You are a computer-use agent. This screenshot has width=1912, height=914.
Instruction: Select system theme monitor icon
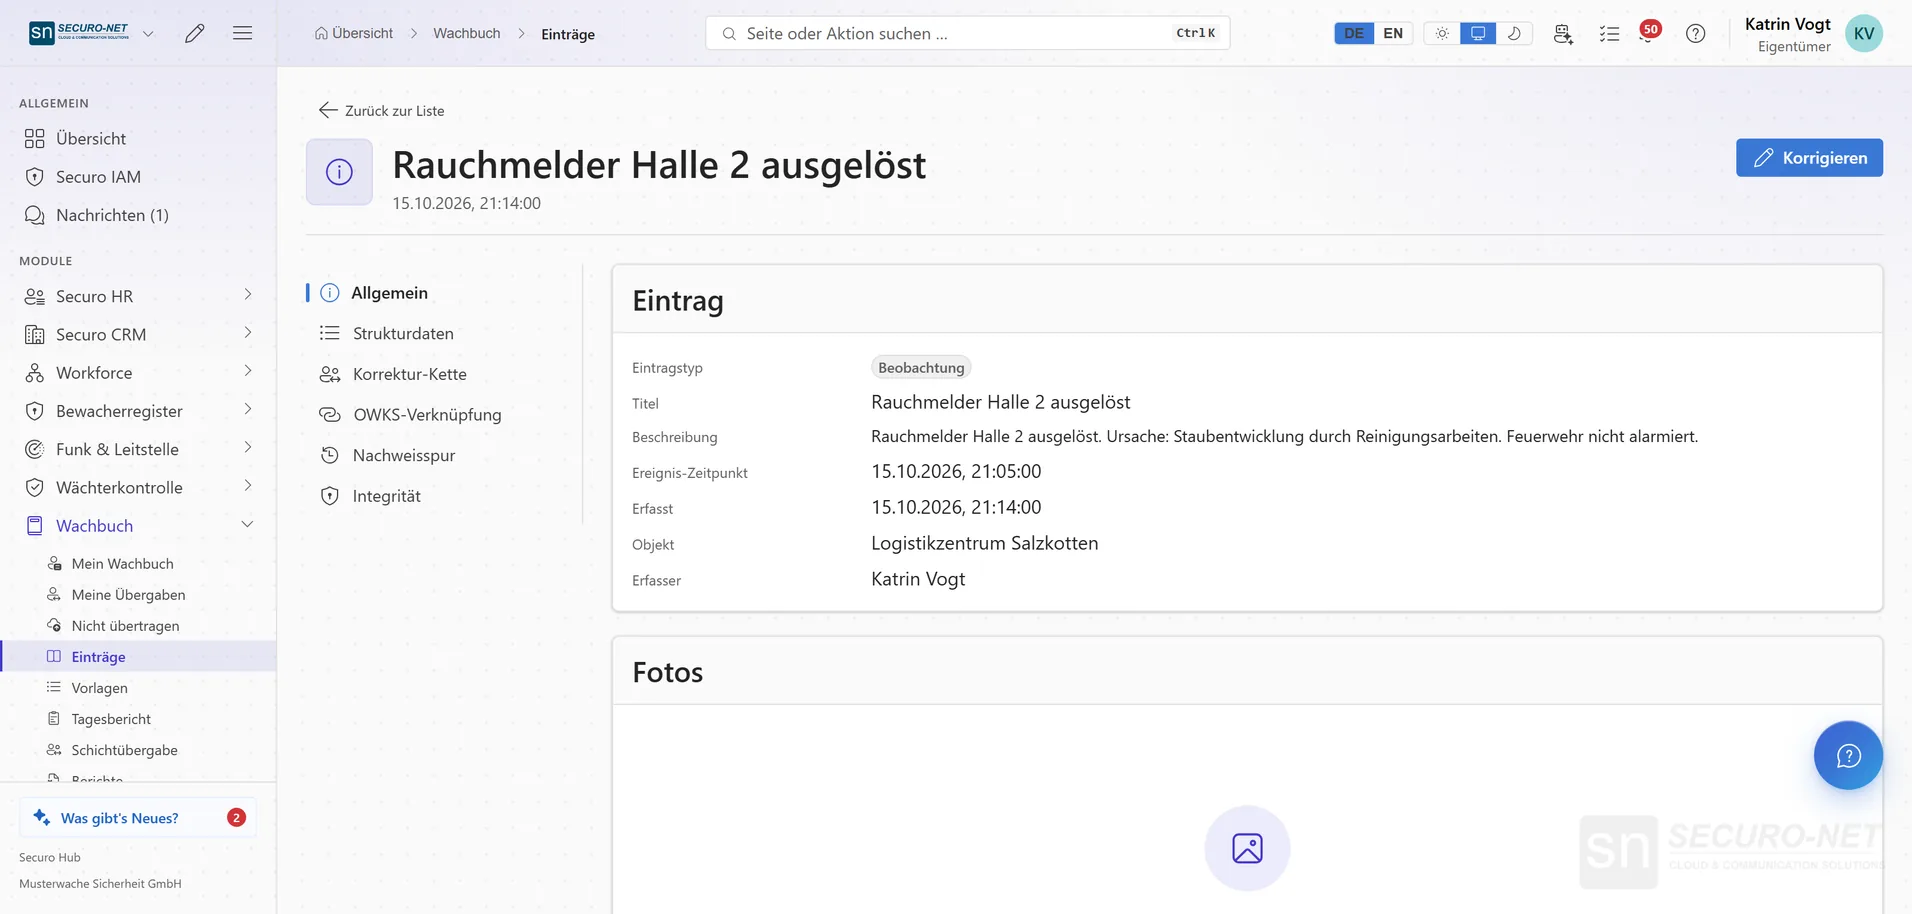click(1478, 33)
